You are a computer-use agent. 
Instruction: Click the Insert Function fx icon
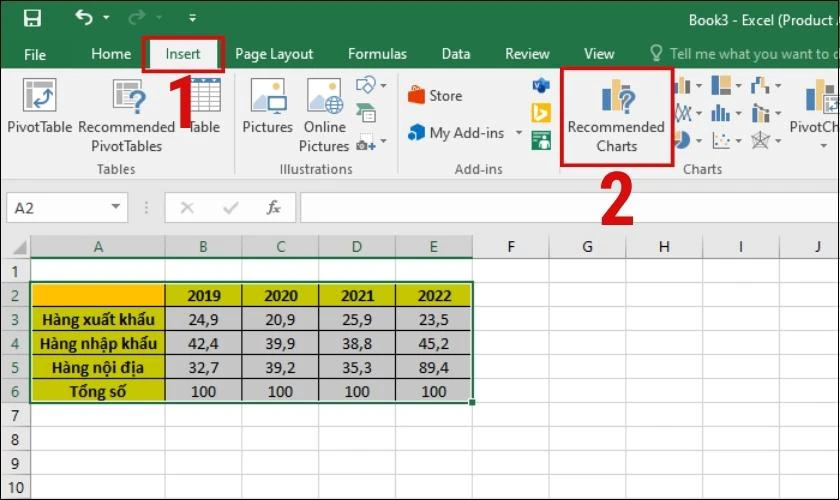274,207
